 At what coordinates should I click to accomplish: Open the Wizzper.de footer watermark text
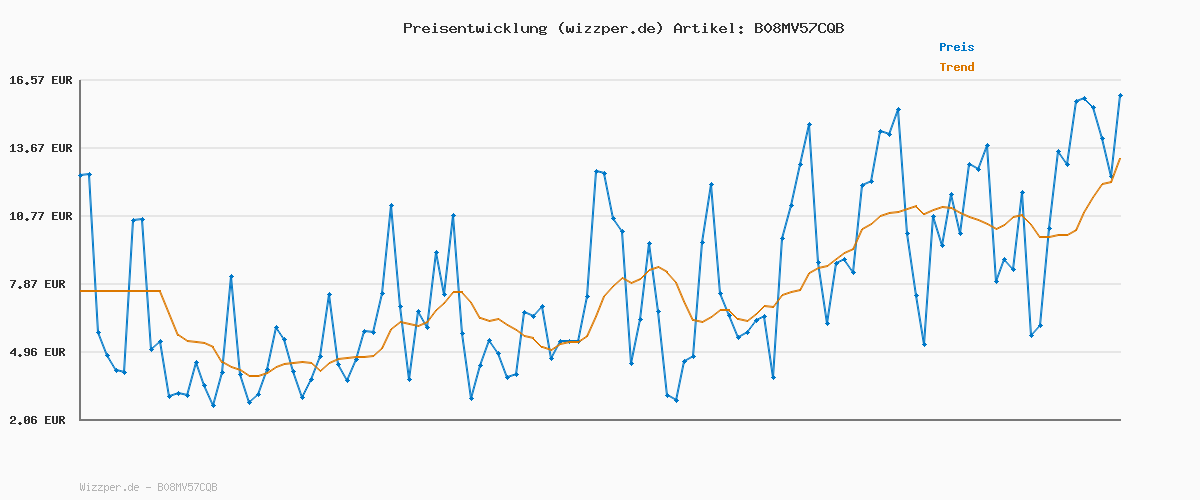[x=111, y=487]
